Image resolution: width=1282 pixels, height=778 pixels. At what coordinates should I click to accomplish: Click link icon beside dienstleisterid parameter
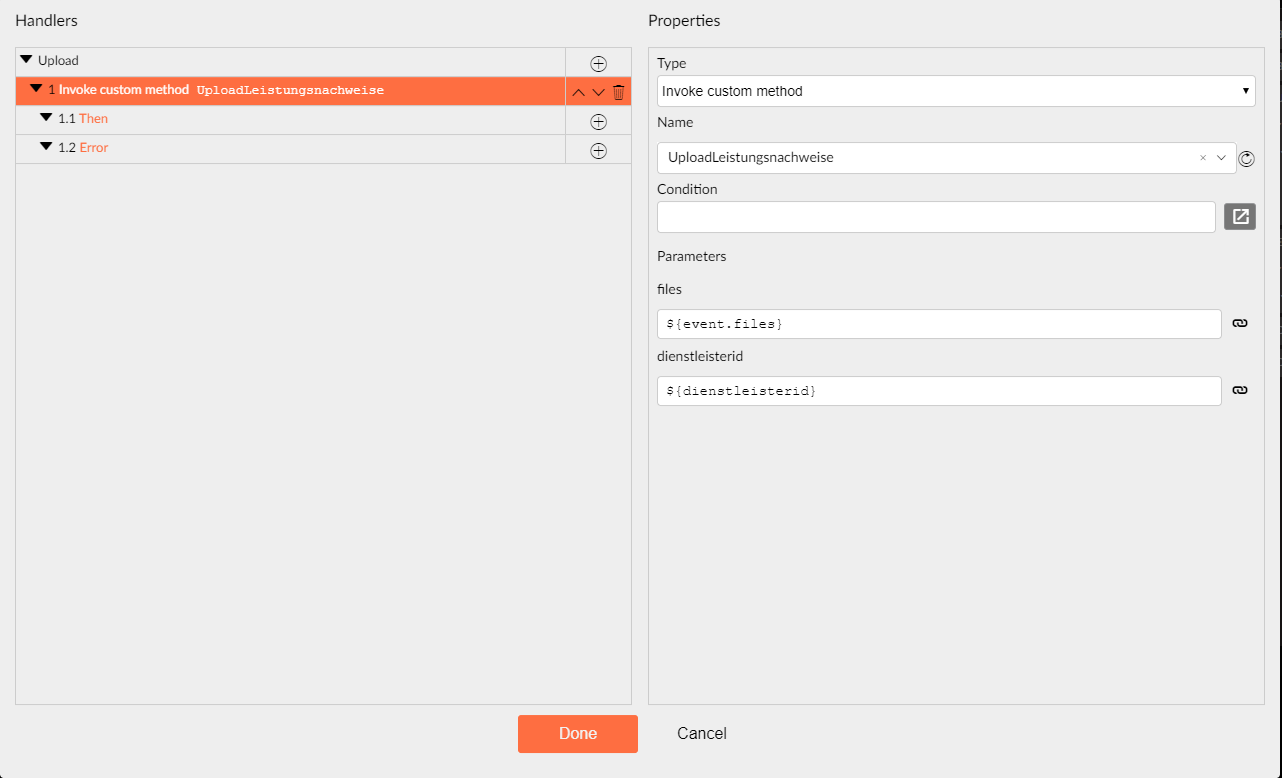[x=1239, y=391]
